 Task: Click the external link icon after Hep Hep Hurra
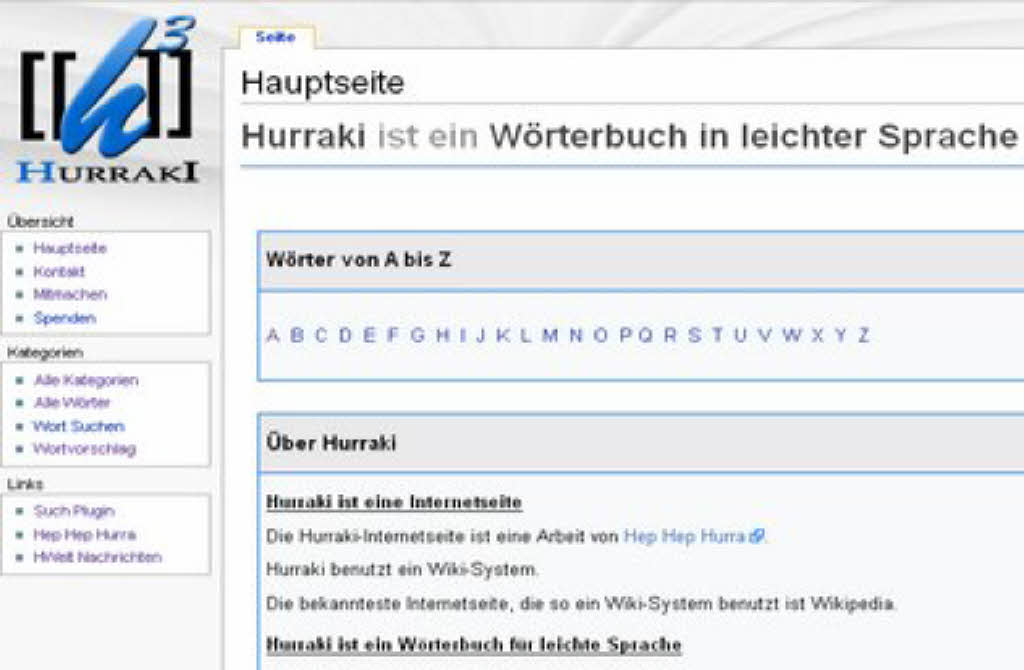pyautogui.click(x=757, y=537)
